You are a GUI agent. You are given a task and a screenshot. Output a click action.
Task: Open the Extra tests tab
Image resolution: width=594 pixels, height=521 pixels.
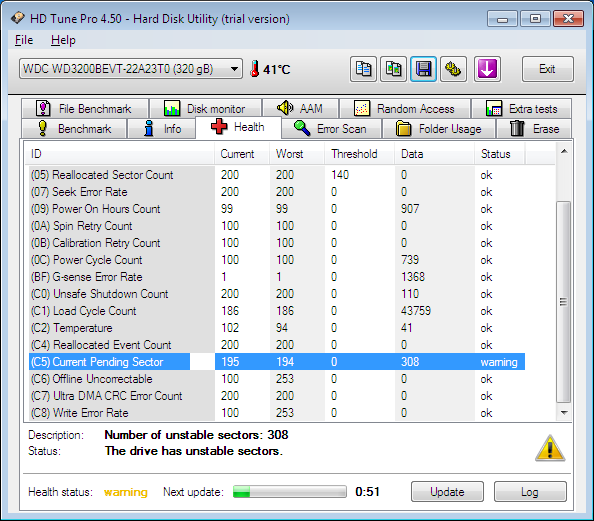click(522, 109)
